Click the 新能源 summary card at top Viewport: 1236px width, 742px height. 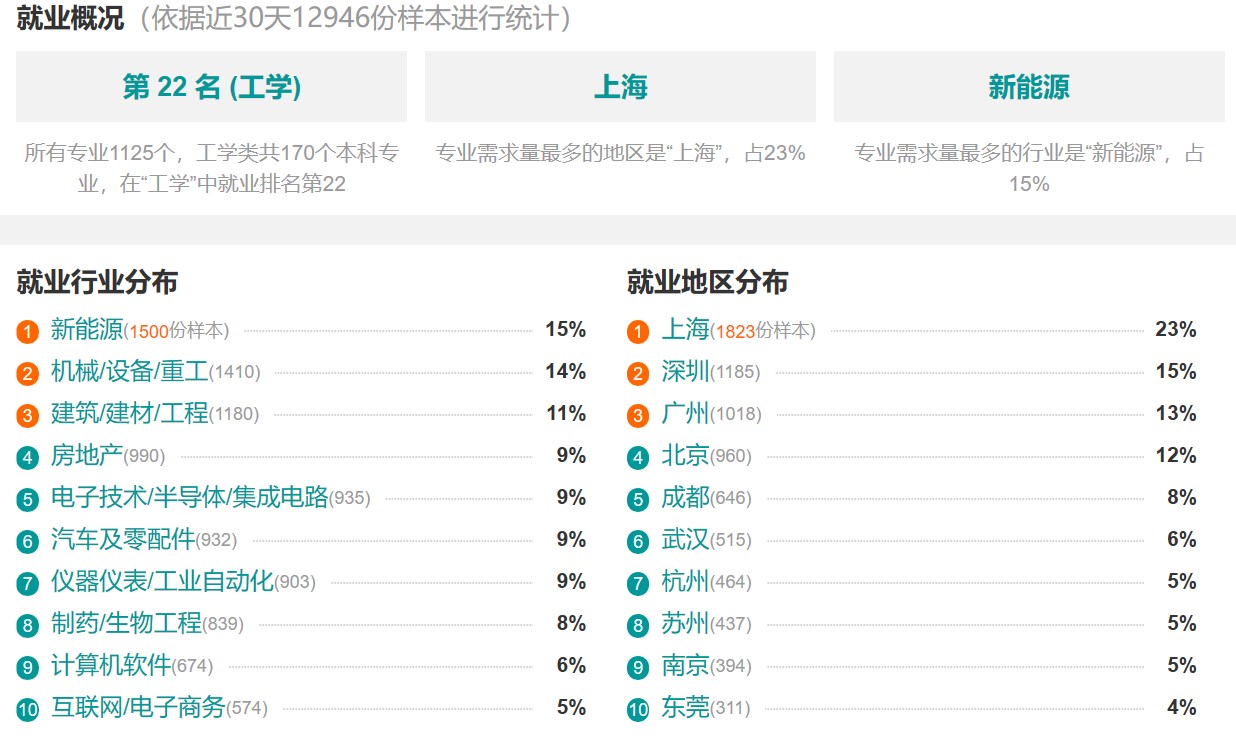[1029, 87]
